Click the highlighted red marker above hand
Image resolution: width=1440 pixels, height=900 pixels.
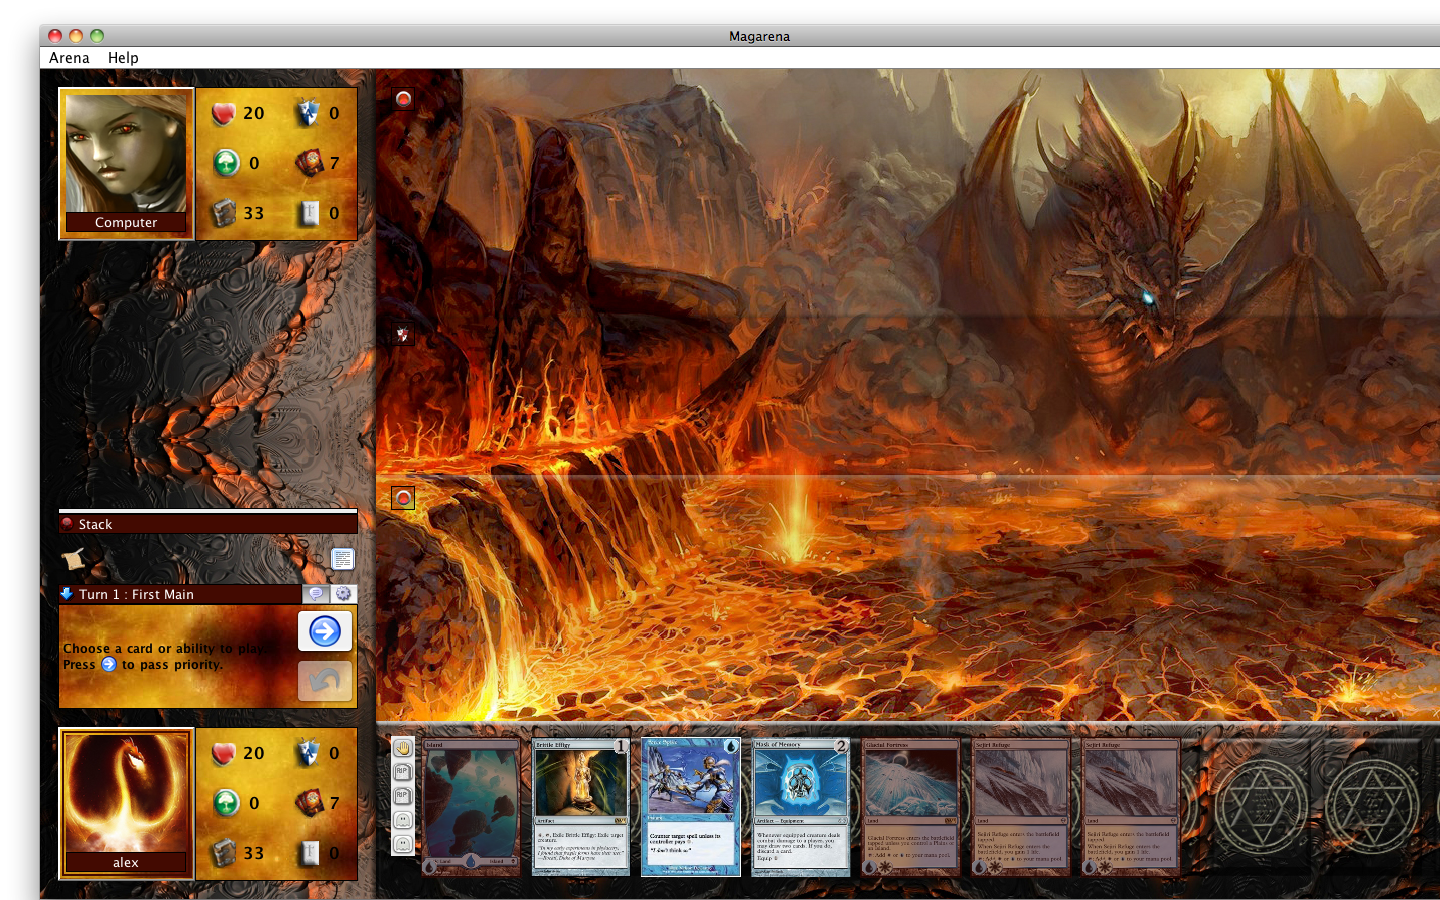coord(403,497)
